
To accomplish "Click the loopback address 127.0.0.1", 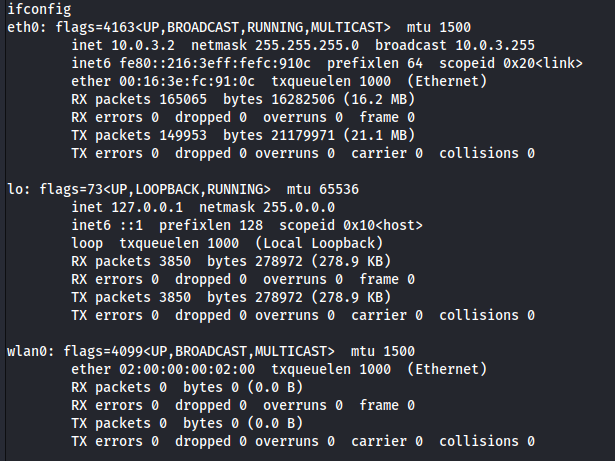I will 147,208.
